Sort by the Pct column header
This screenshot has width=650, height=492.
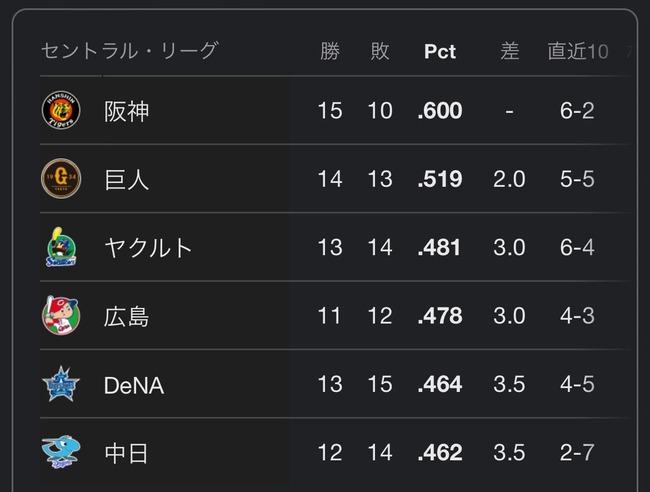[440, 51]
